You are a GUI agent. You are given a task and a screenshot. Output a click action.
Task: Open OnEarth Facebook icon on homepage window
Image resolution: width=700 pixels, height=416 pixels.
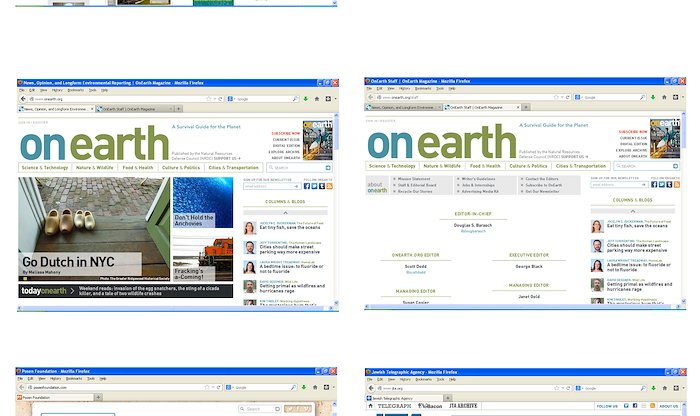[x=307, y=186]
